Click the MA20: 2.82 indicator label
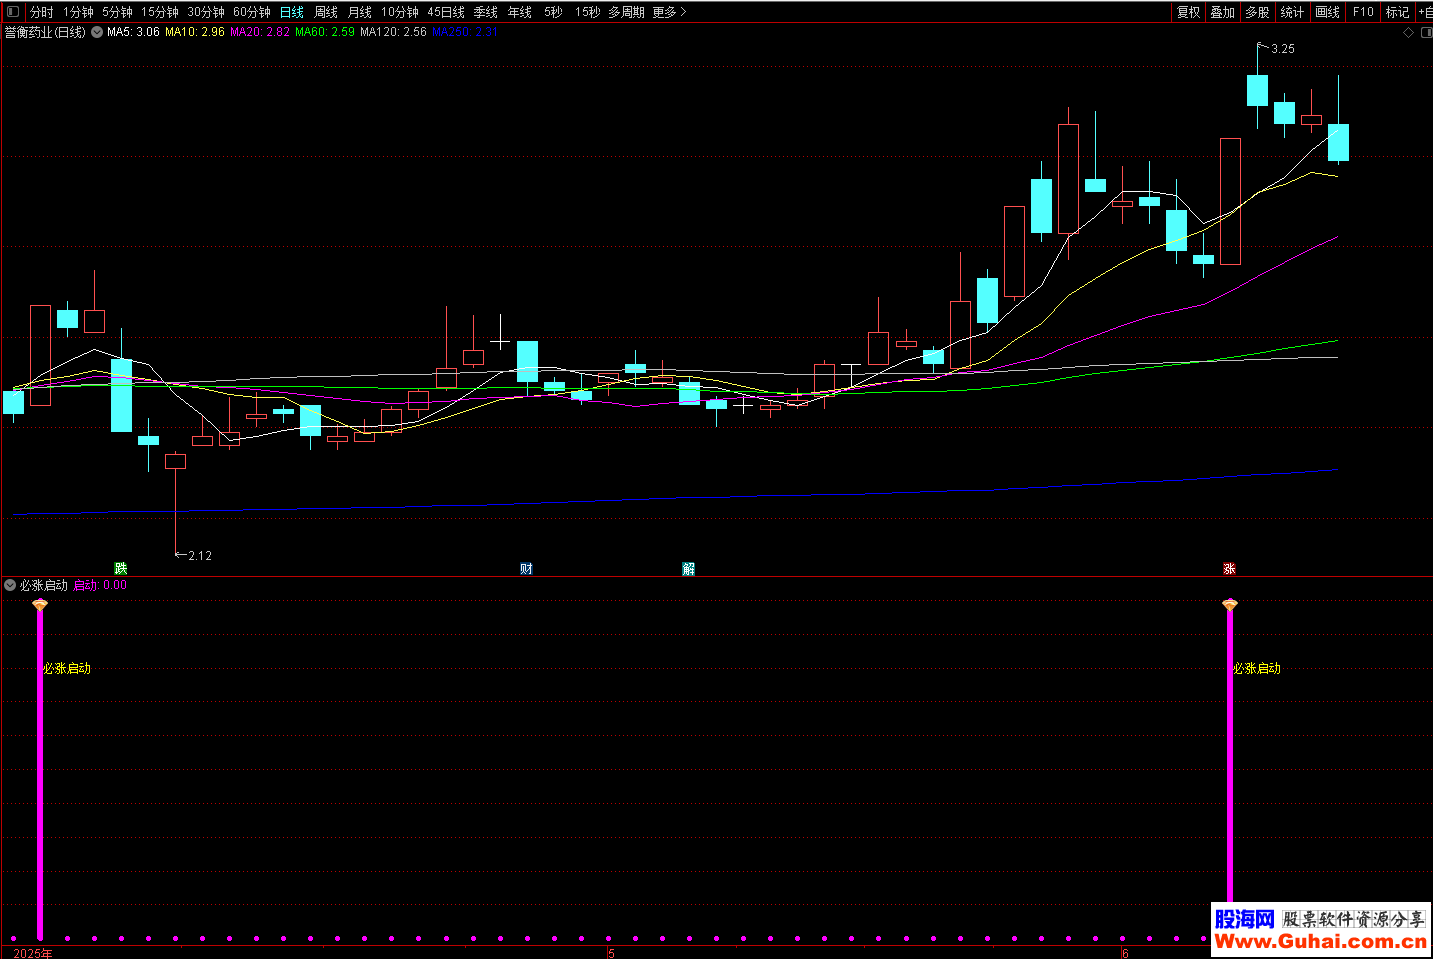Image resolution: width=1433 pixels, height=959 pixels. [x=260, y=32]
